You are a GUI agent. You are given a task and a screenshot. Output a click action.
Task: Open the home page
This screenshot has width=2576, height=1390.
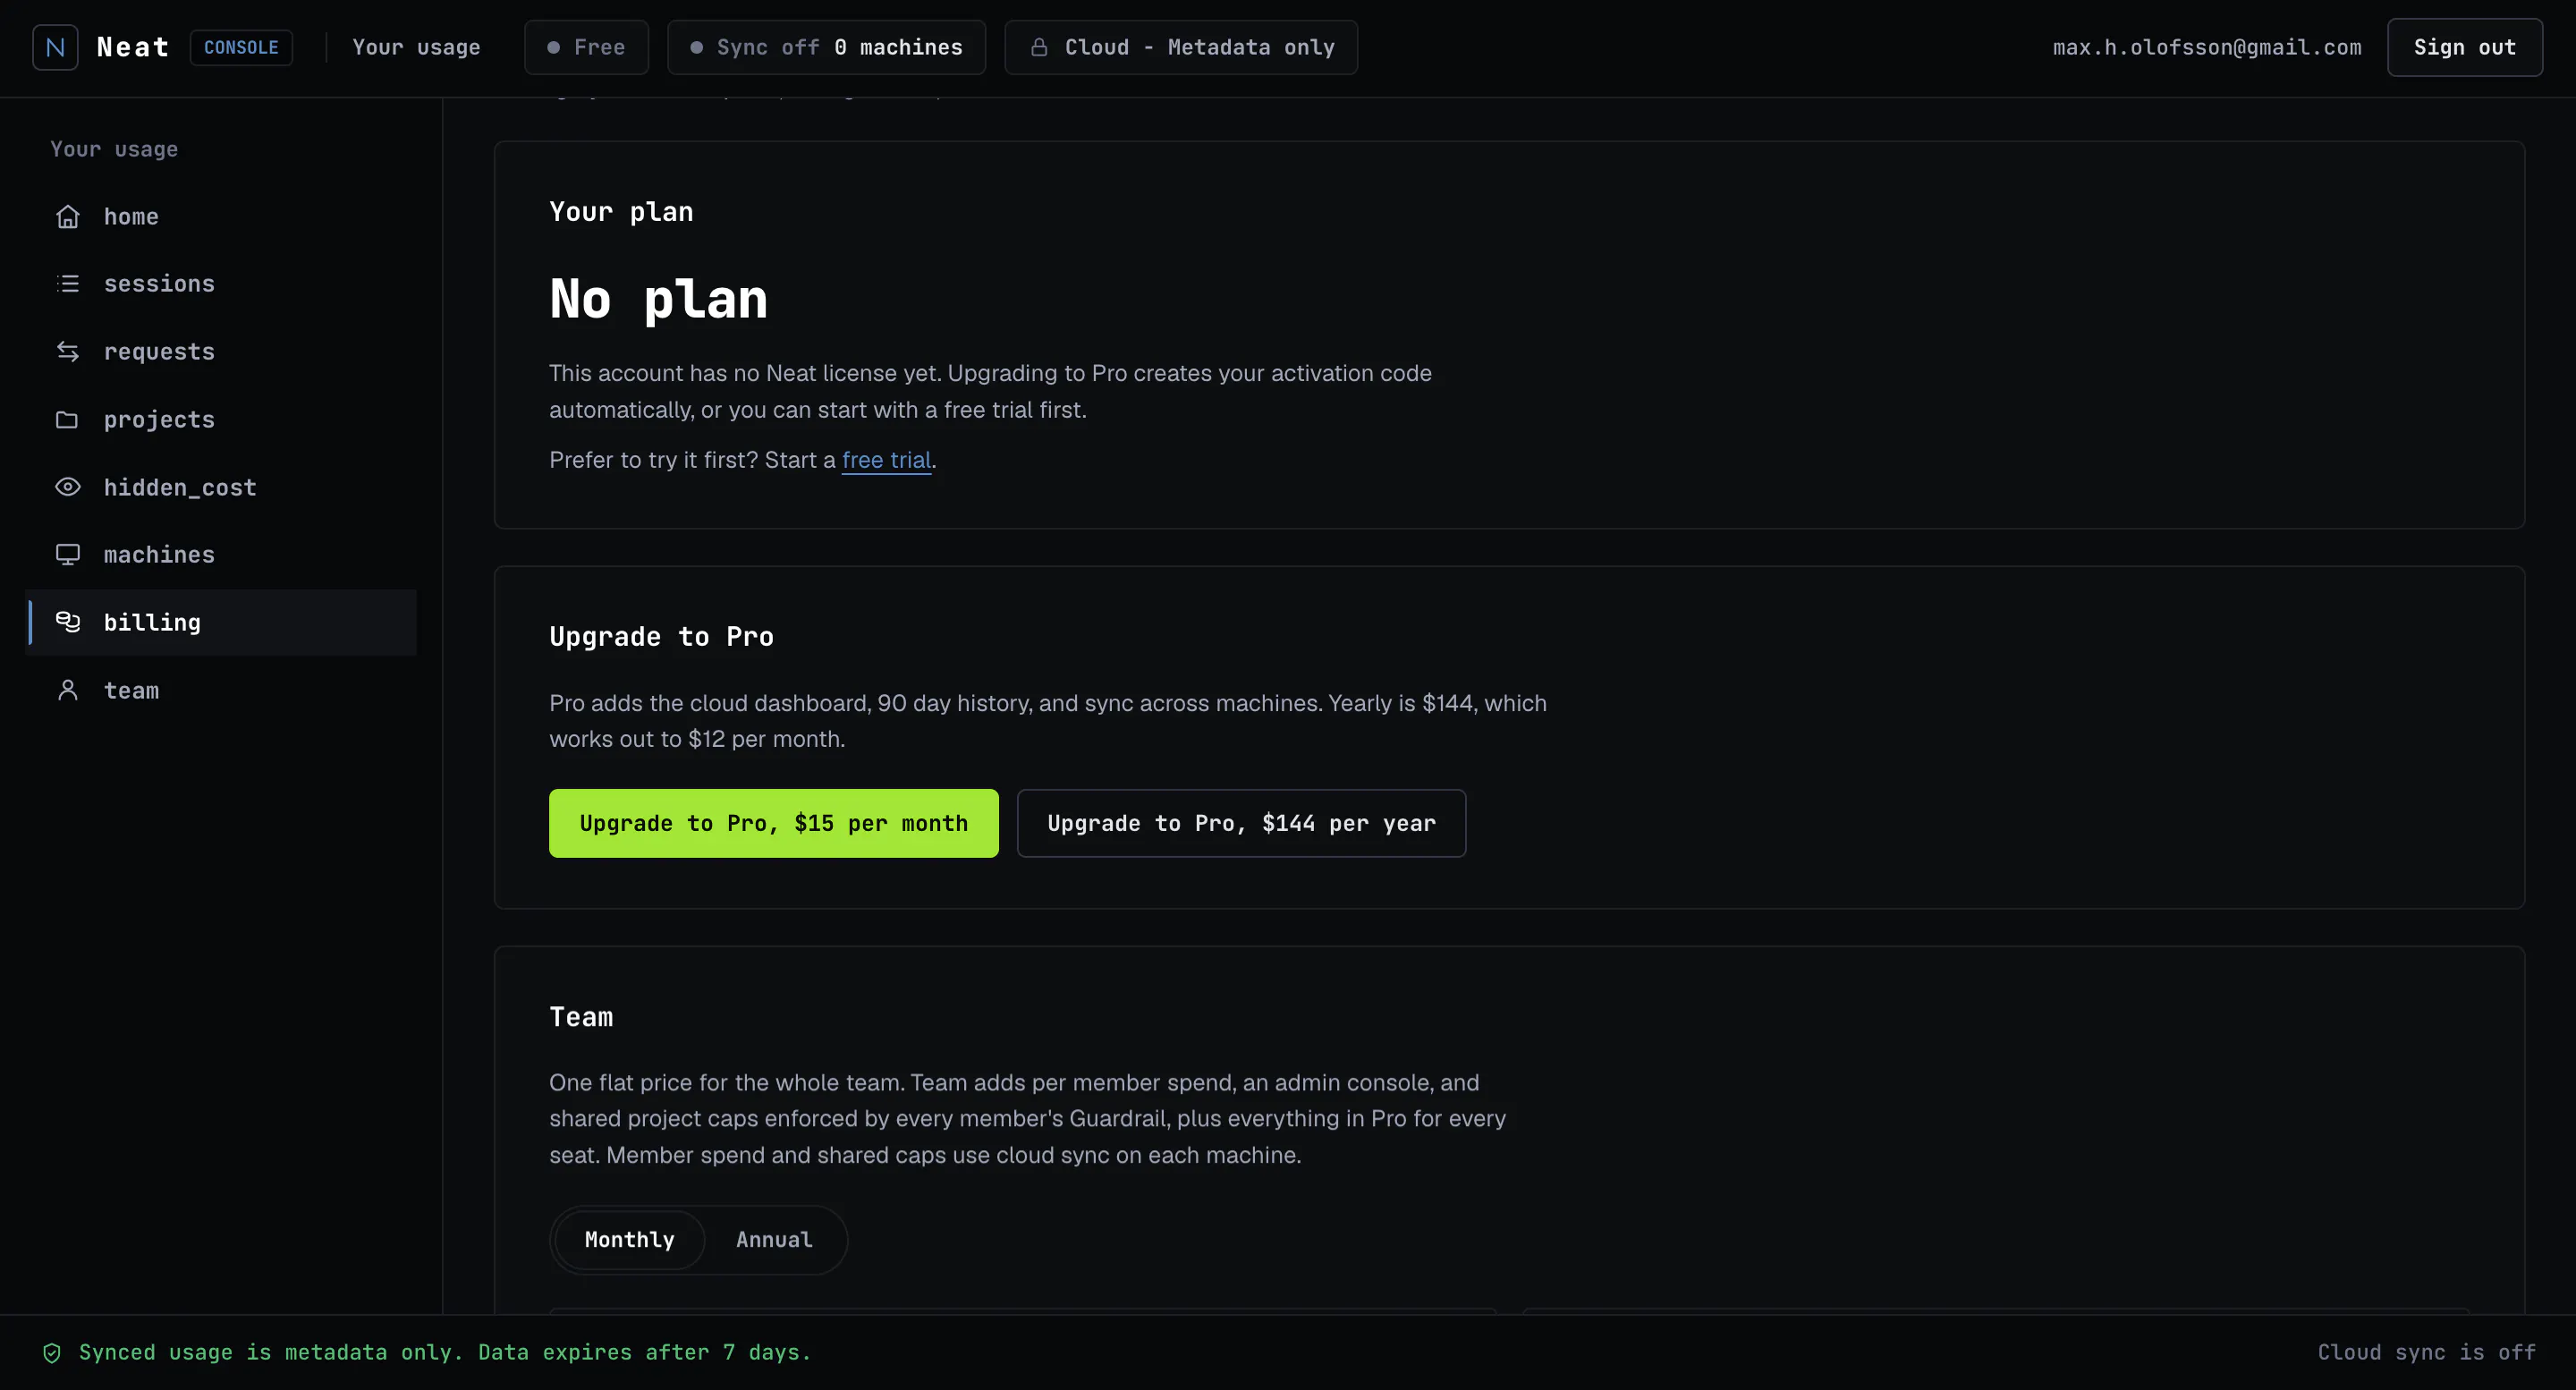pyautogui.click(x=221, y=216)
